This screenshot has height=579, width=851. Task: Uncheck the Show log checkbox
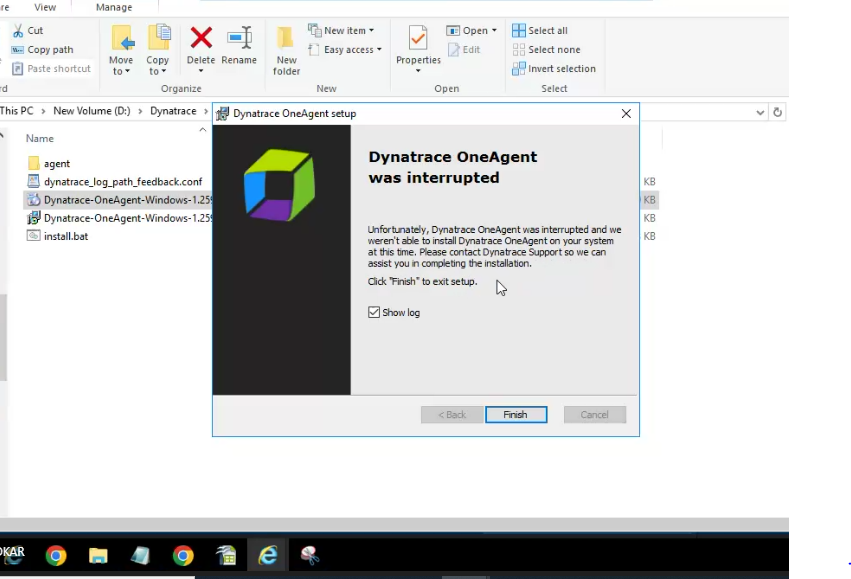click(x=374, y=313)
